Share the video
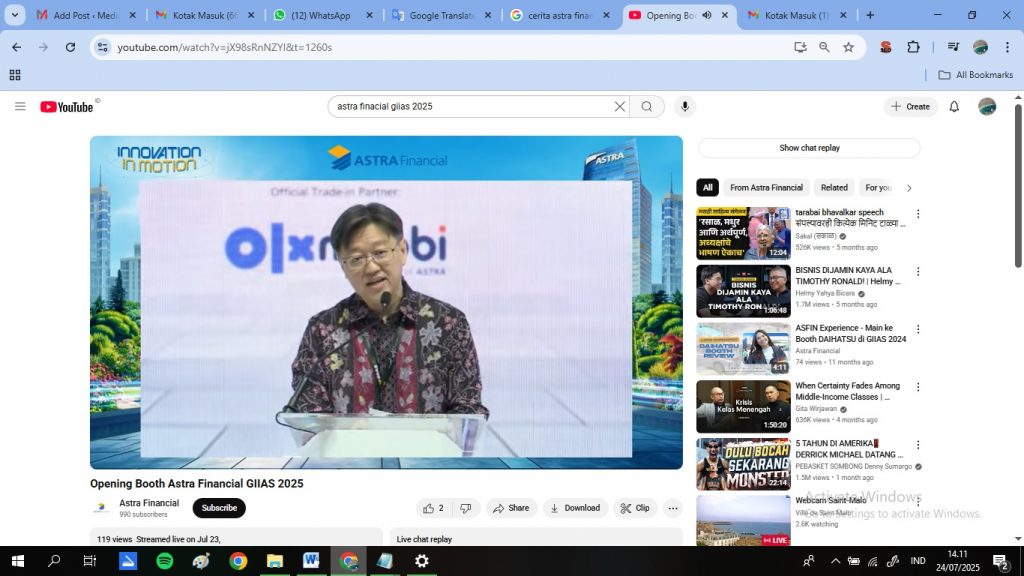This screenshot has height=576, width=1024. point(511,508)
